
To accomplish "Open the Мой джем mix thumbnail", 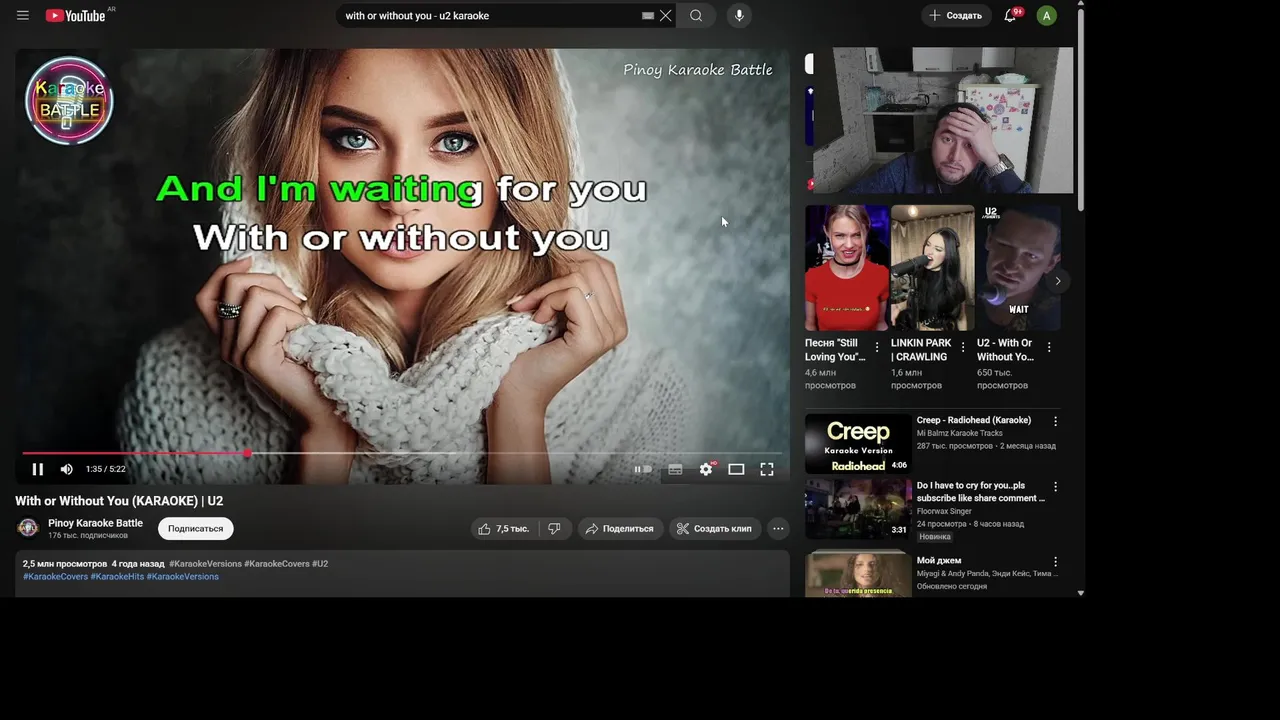I will click(x=858, y=575).
